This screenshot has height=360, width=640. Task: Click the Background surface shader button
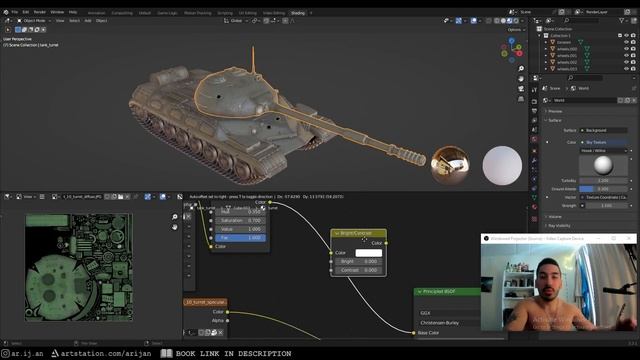603,130
